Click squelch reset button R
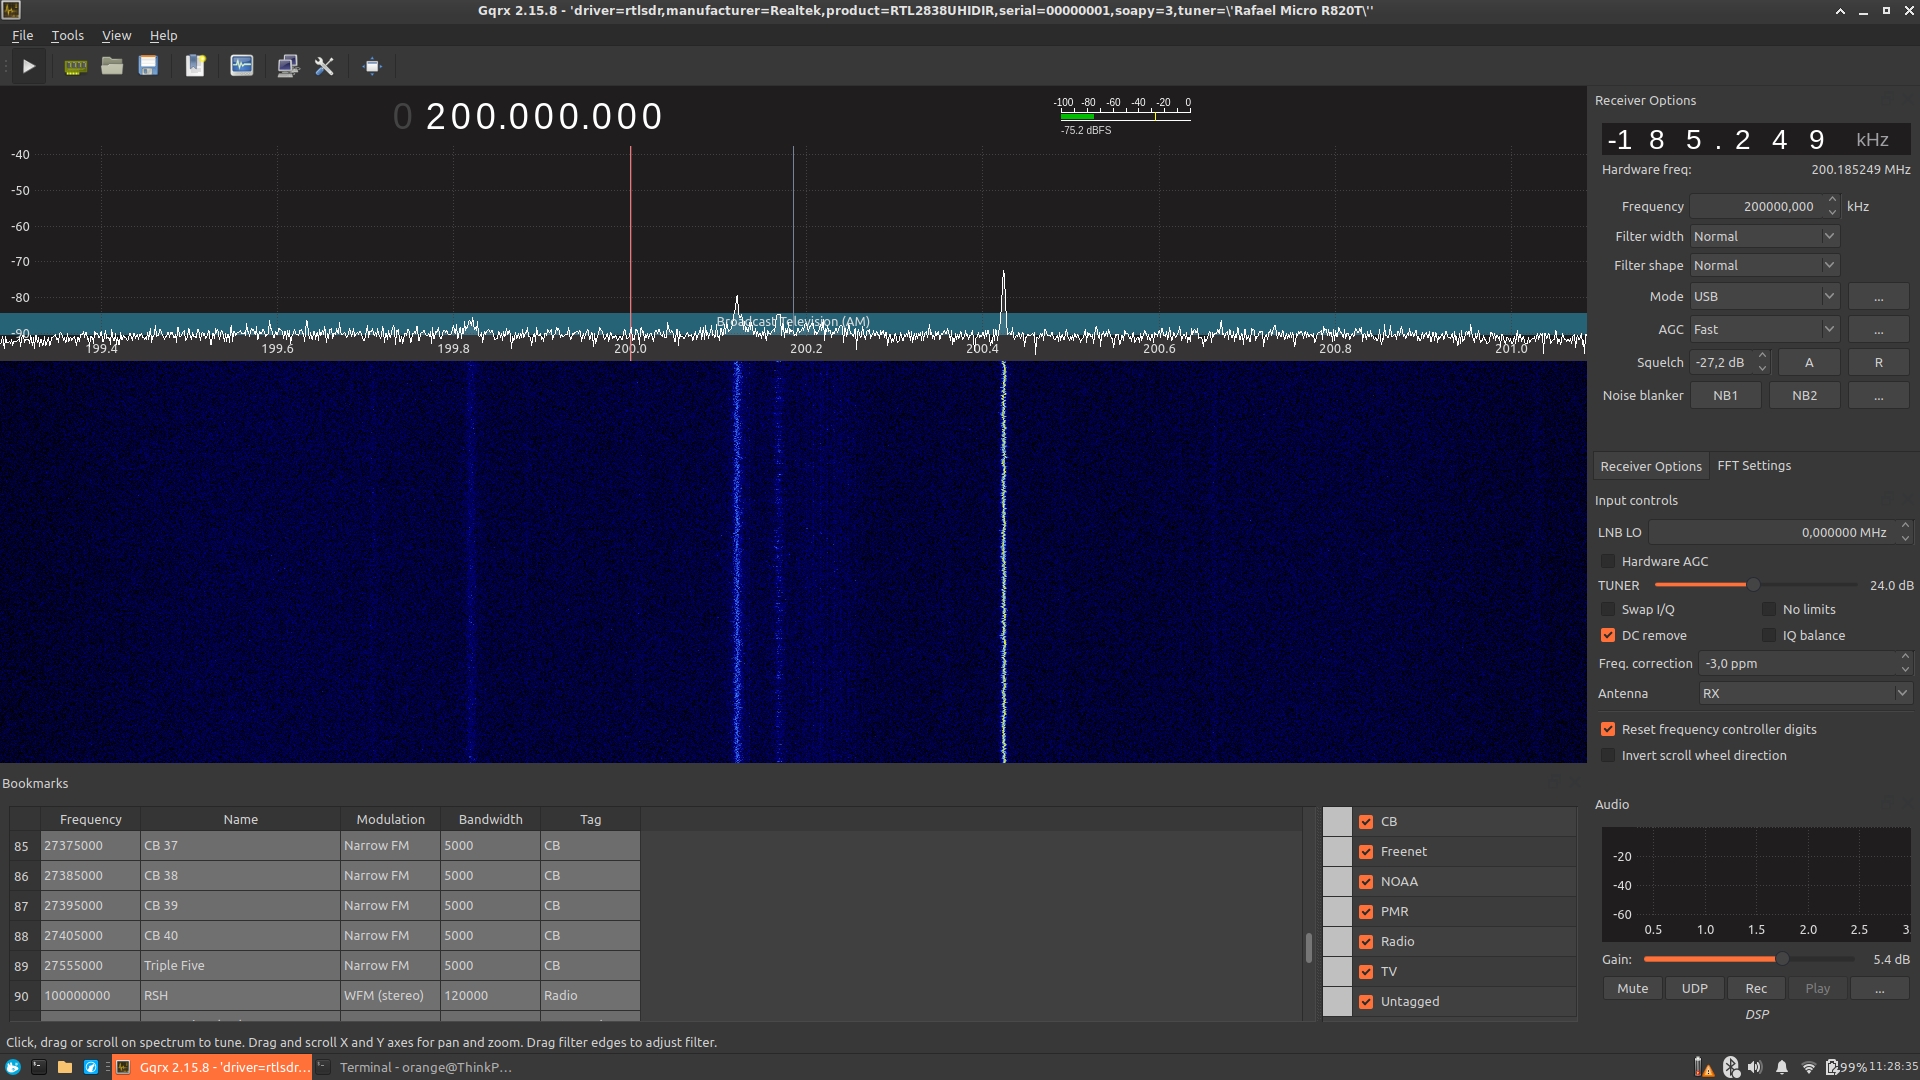The image size is (1920, 1080). (x=1879, y=363)
